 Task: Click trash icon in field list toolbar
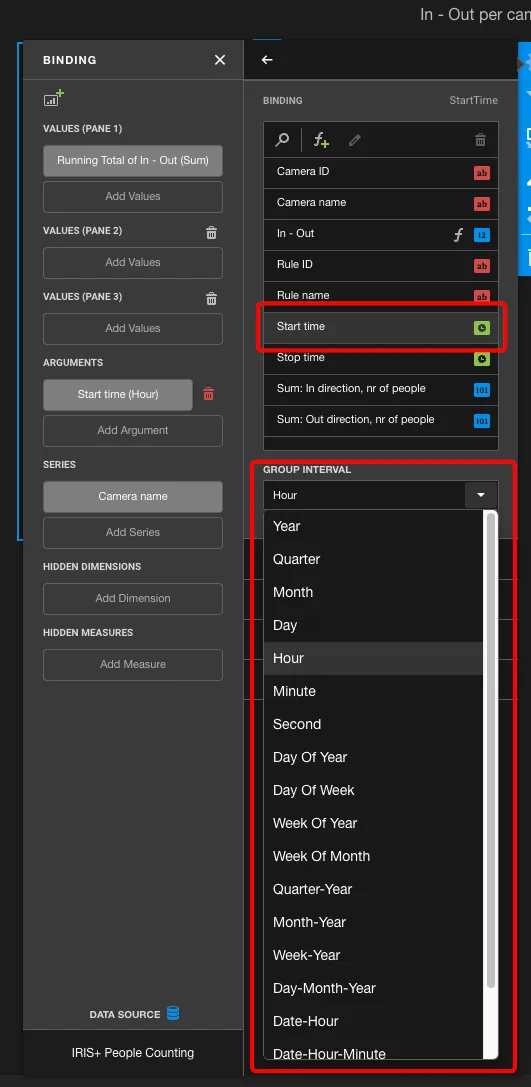pyautogui.click(x=480, y=140)
